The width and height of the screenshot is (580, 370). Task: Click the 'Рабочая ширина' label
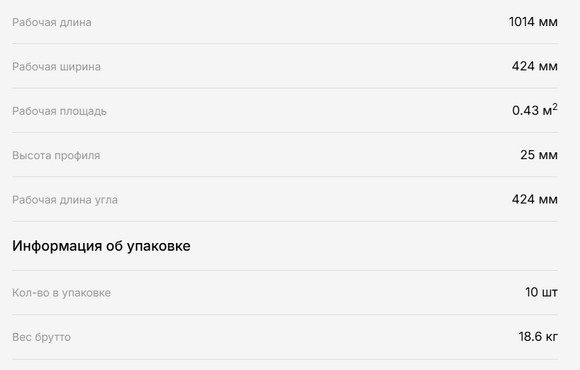pyautogui.click(x=56, y=67)
